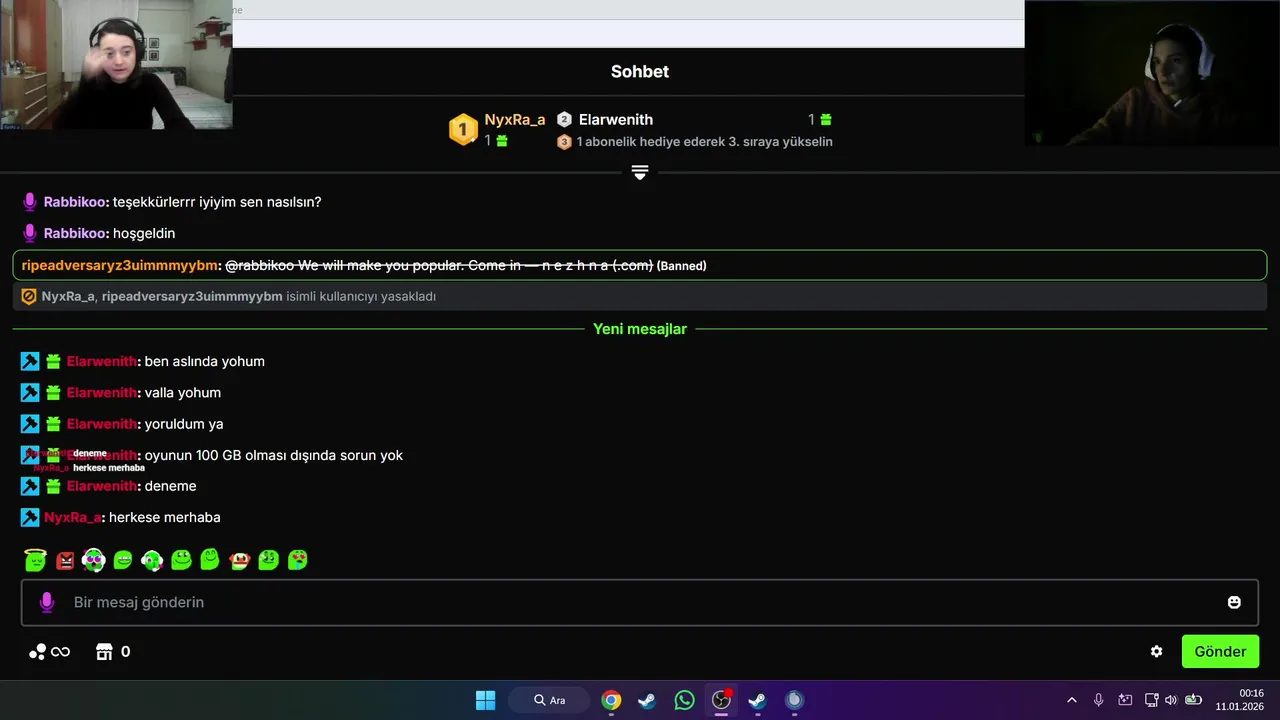Screen dimensions: 1280x720
Task: Click gift badge on 'yoruldum ya' message
Action: click(x=53, y=424)
